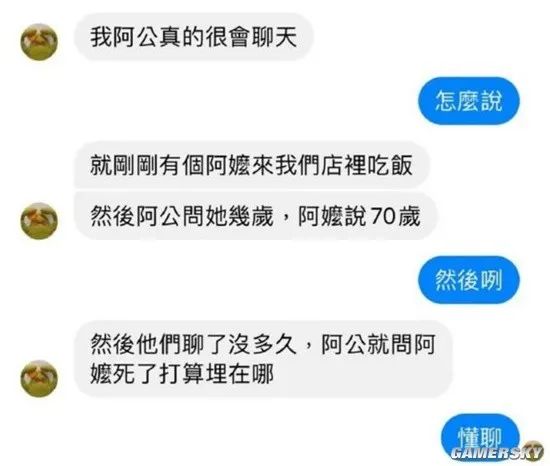Tap the blue 懂聊 reply bubble
The height and width of the screenshot is (466, 550).
click(x=480, y=437)
